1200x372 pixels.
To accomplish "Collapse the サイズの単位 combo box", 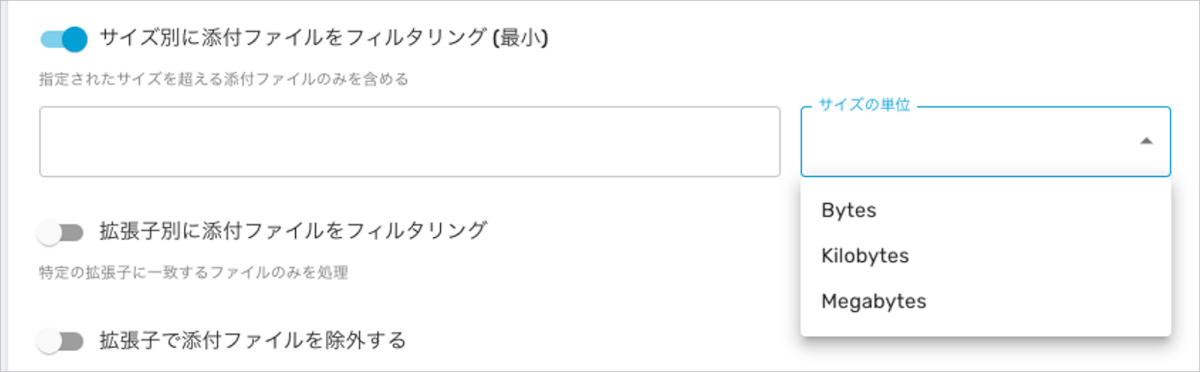I will (985, 142).
